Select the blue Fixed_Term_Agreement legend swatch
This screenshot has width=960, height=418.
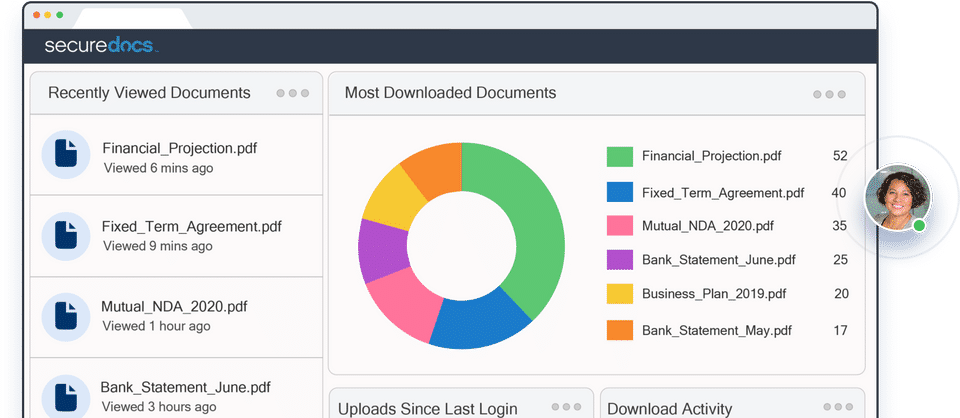pyautogui.click(x=620, y=192)
